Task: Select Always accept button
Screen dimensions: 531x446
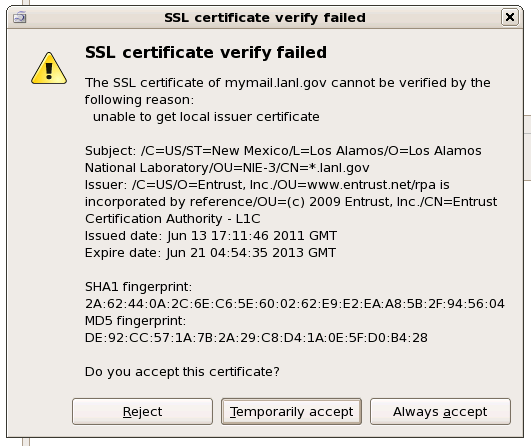Action: point(440,411)
